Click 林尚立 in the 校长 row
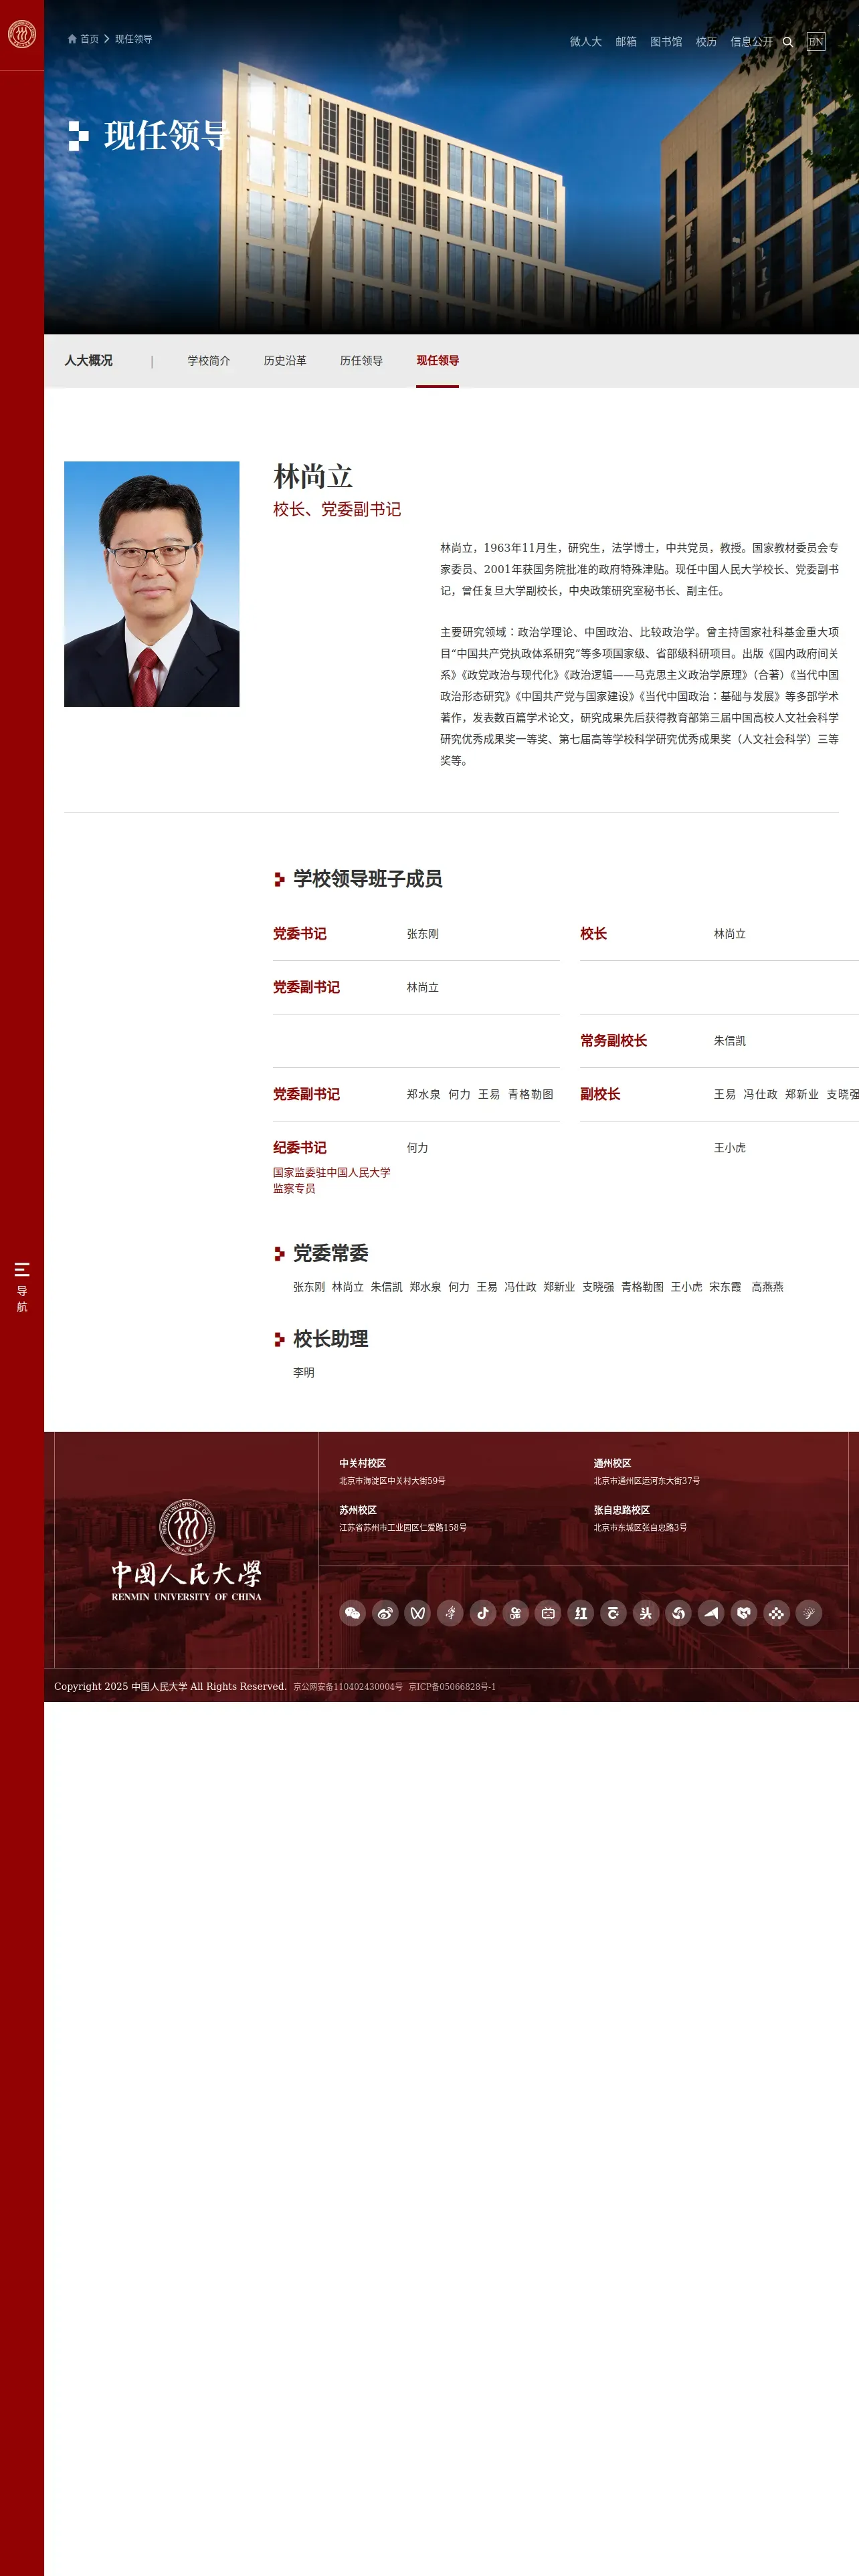This screenshot has height=2576, width=859. click(730, 934)
